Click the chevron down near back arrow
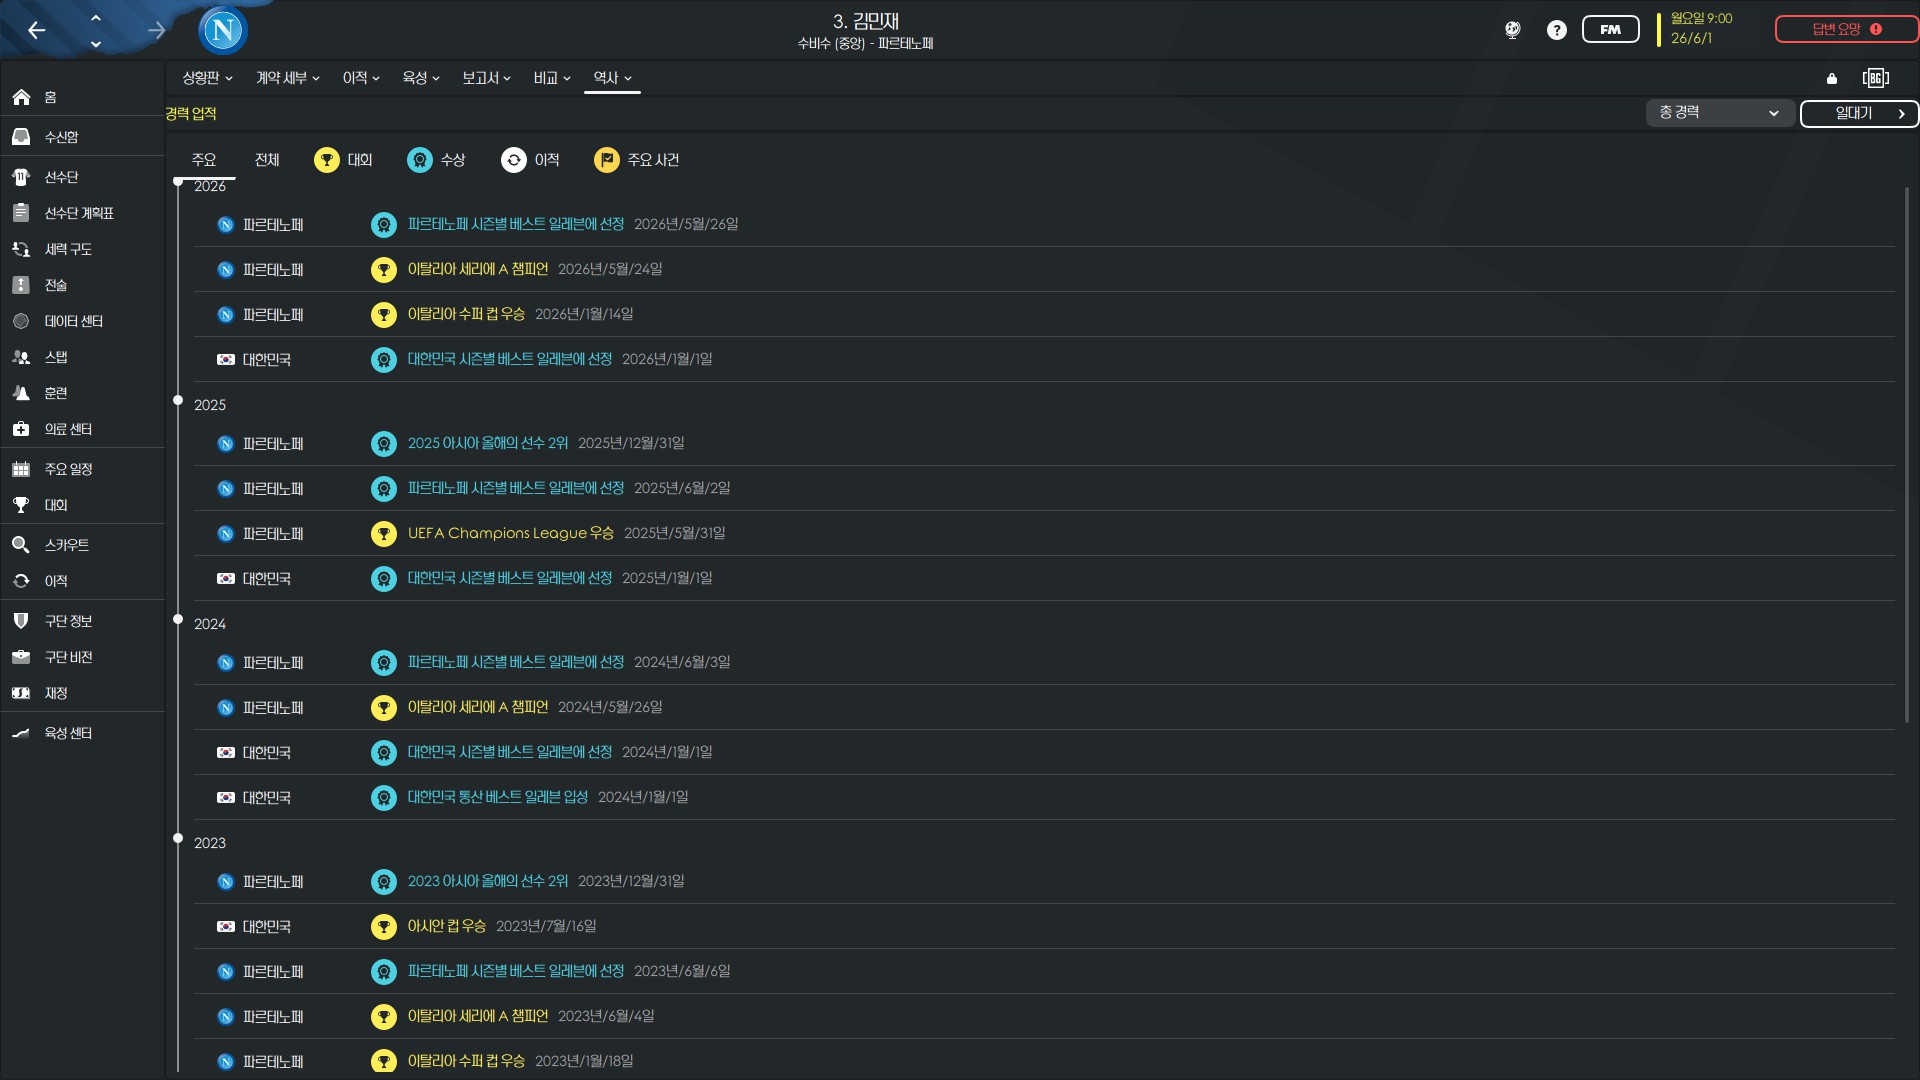Image resolution: width=1920 pixels, height=1080 pixels. pos(96,44)
